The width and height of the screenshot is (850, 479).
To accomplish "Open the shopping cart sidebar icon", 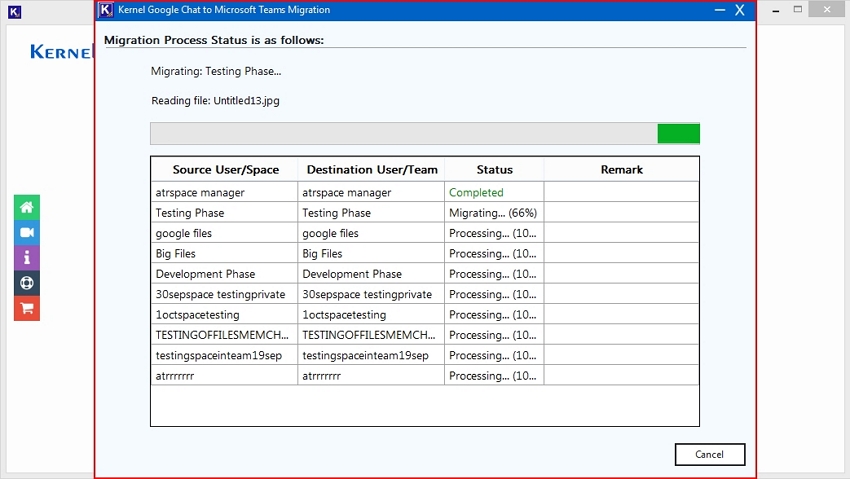I will point(27,308).
